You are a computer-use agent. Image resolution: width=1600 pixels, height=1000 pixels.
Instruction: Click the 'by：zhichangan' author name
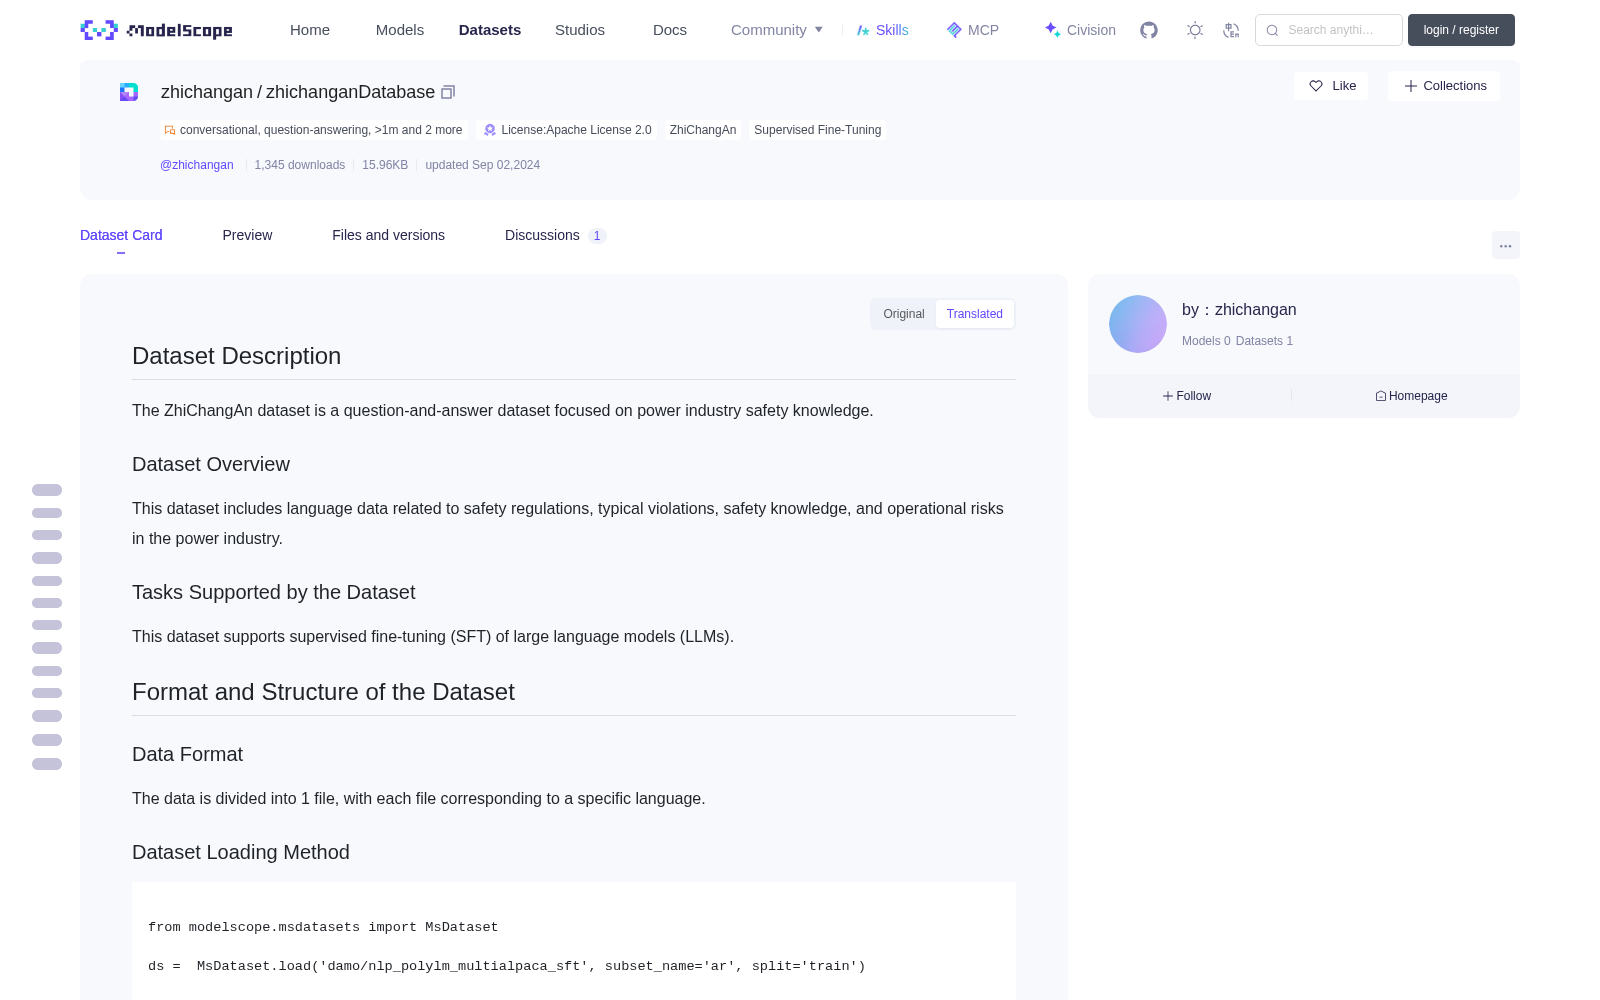(1239, 310)
